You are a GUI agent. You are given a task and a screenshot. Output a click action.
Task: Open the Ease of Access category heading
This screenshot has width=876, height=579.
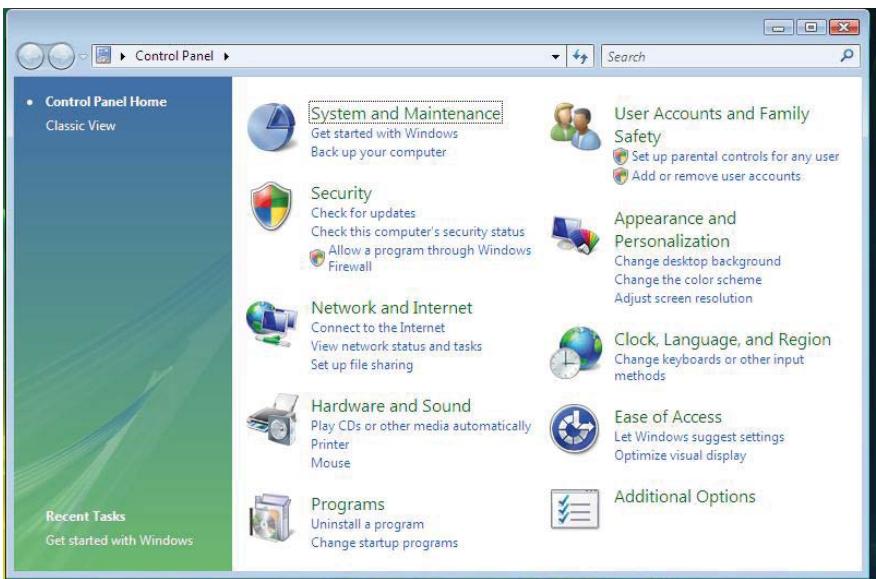[668, 417]
